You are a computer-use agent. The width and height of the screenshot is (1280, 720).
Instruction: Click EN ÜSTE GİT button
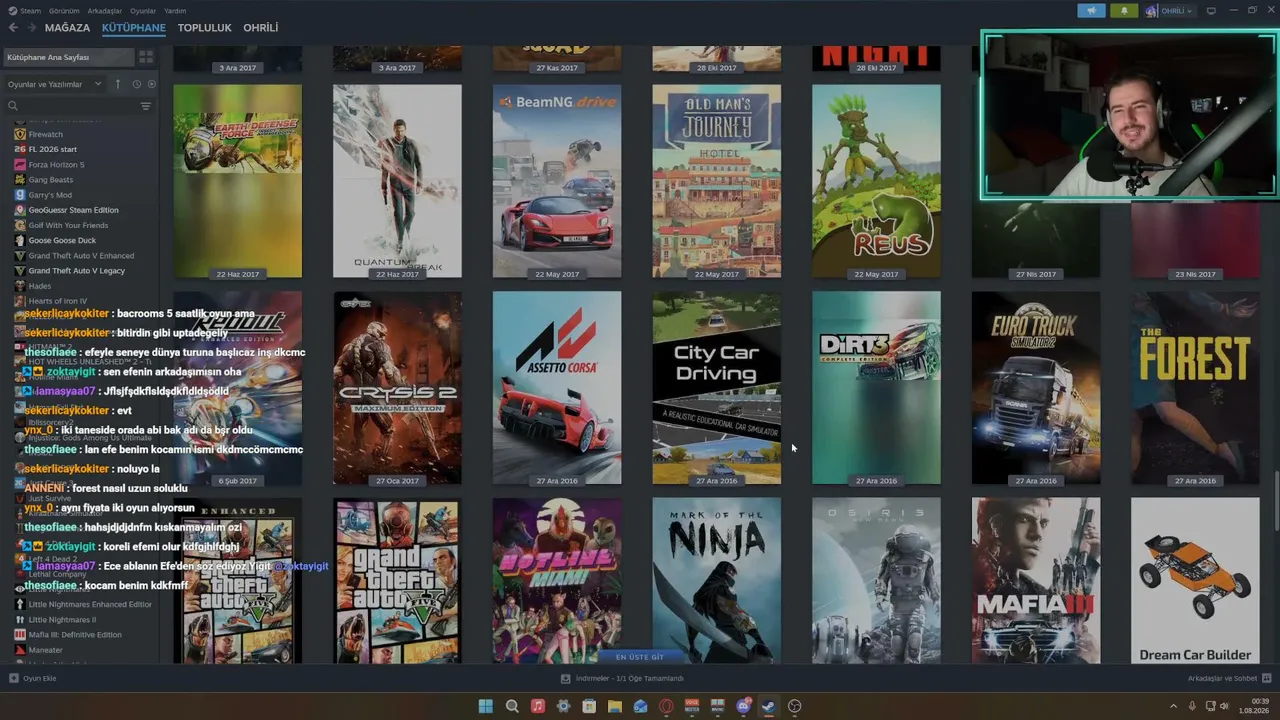[639, 657]
